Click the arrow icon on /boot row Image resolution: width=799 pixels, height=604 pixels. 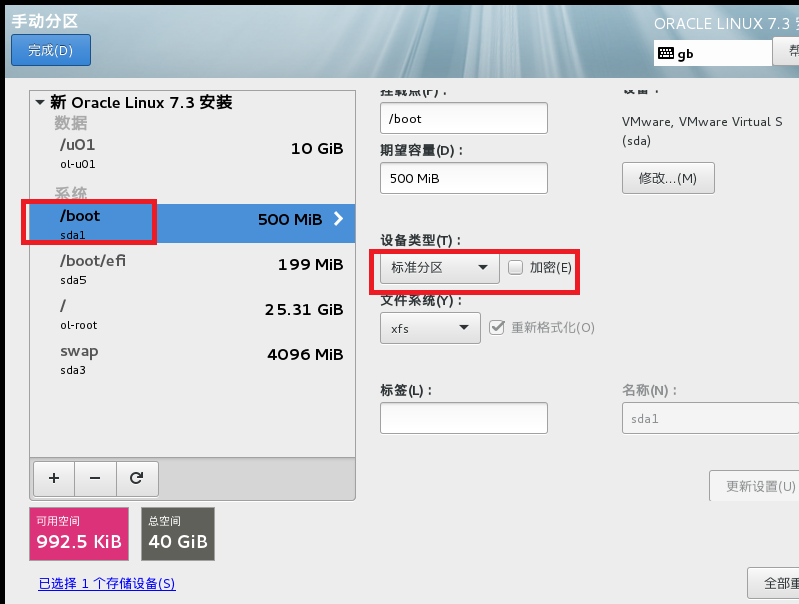coord(338,219)
